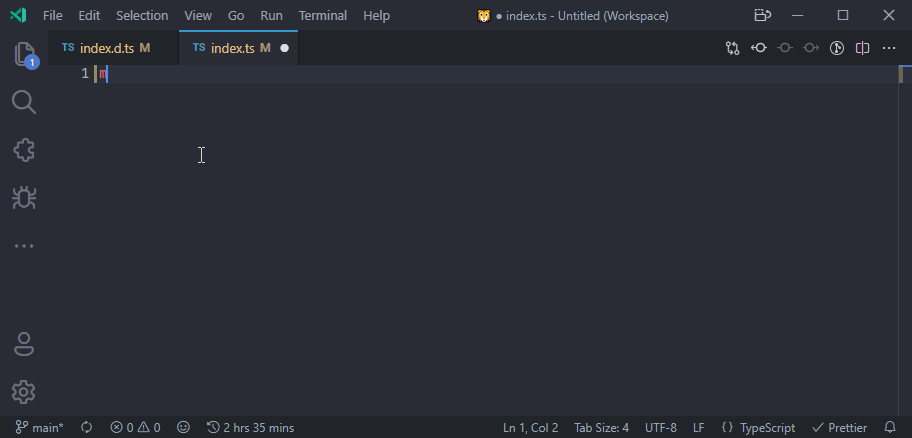Open the Extensions view icon
912x438 pixels.
(24, 150)
